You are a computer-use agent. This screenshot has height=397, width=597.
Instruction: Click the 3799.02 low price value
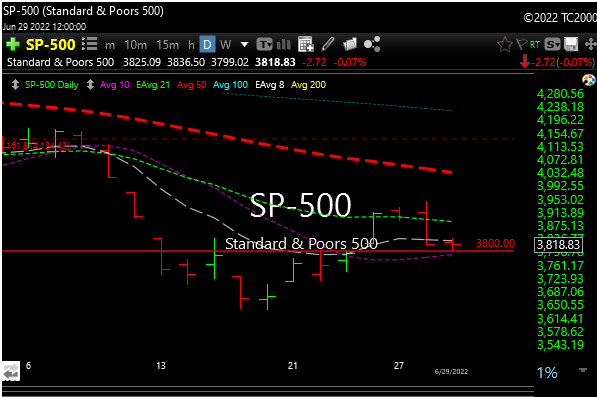click(x=230, y=62)
